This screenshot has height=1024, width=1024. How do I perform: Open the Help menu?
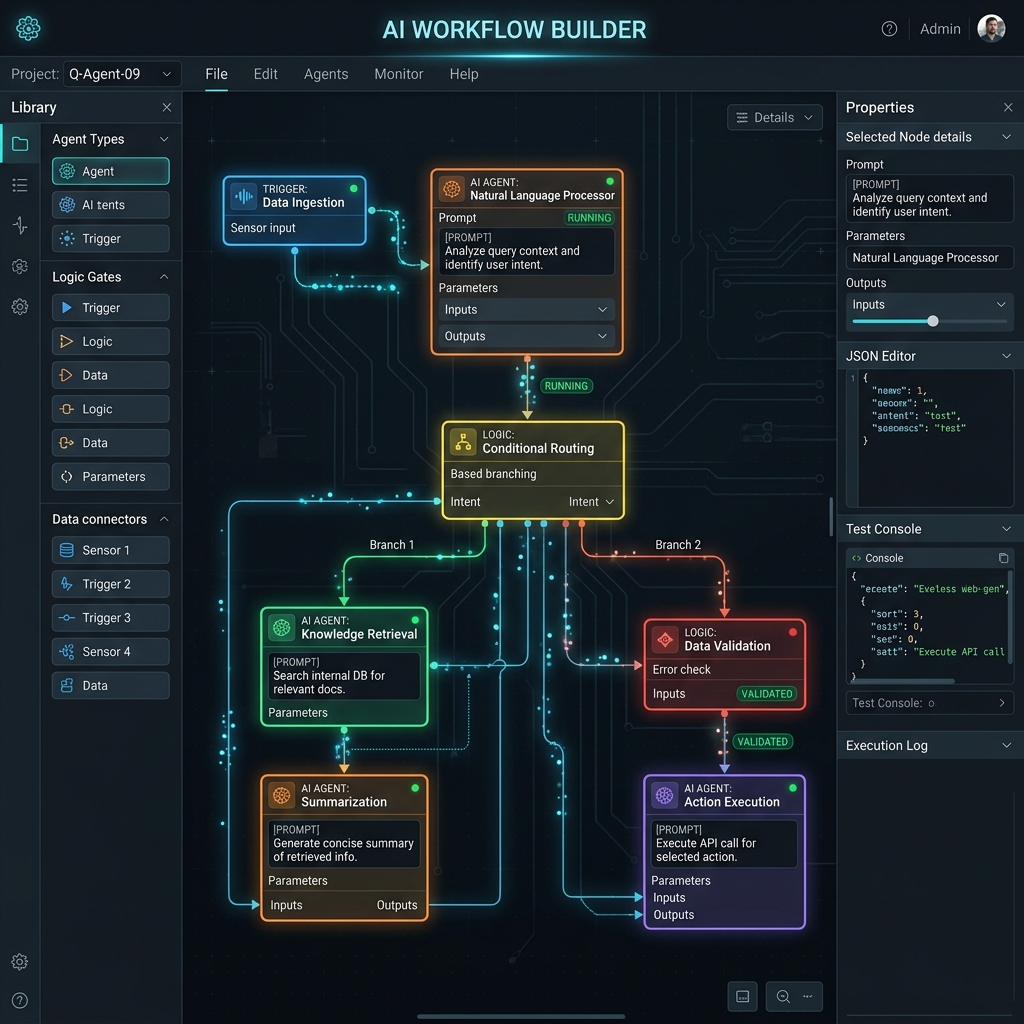464,74
